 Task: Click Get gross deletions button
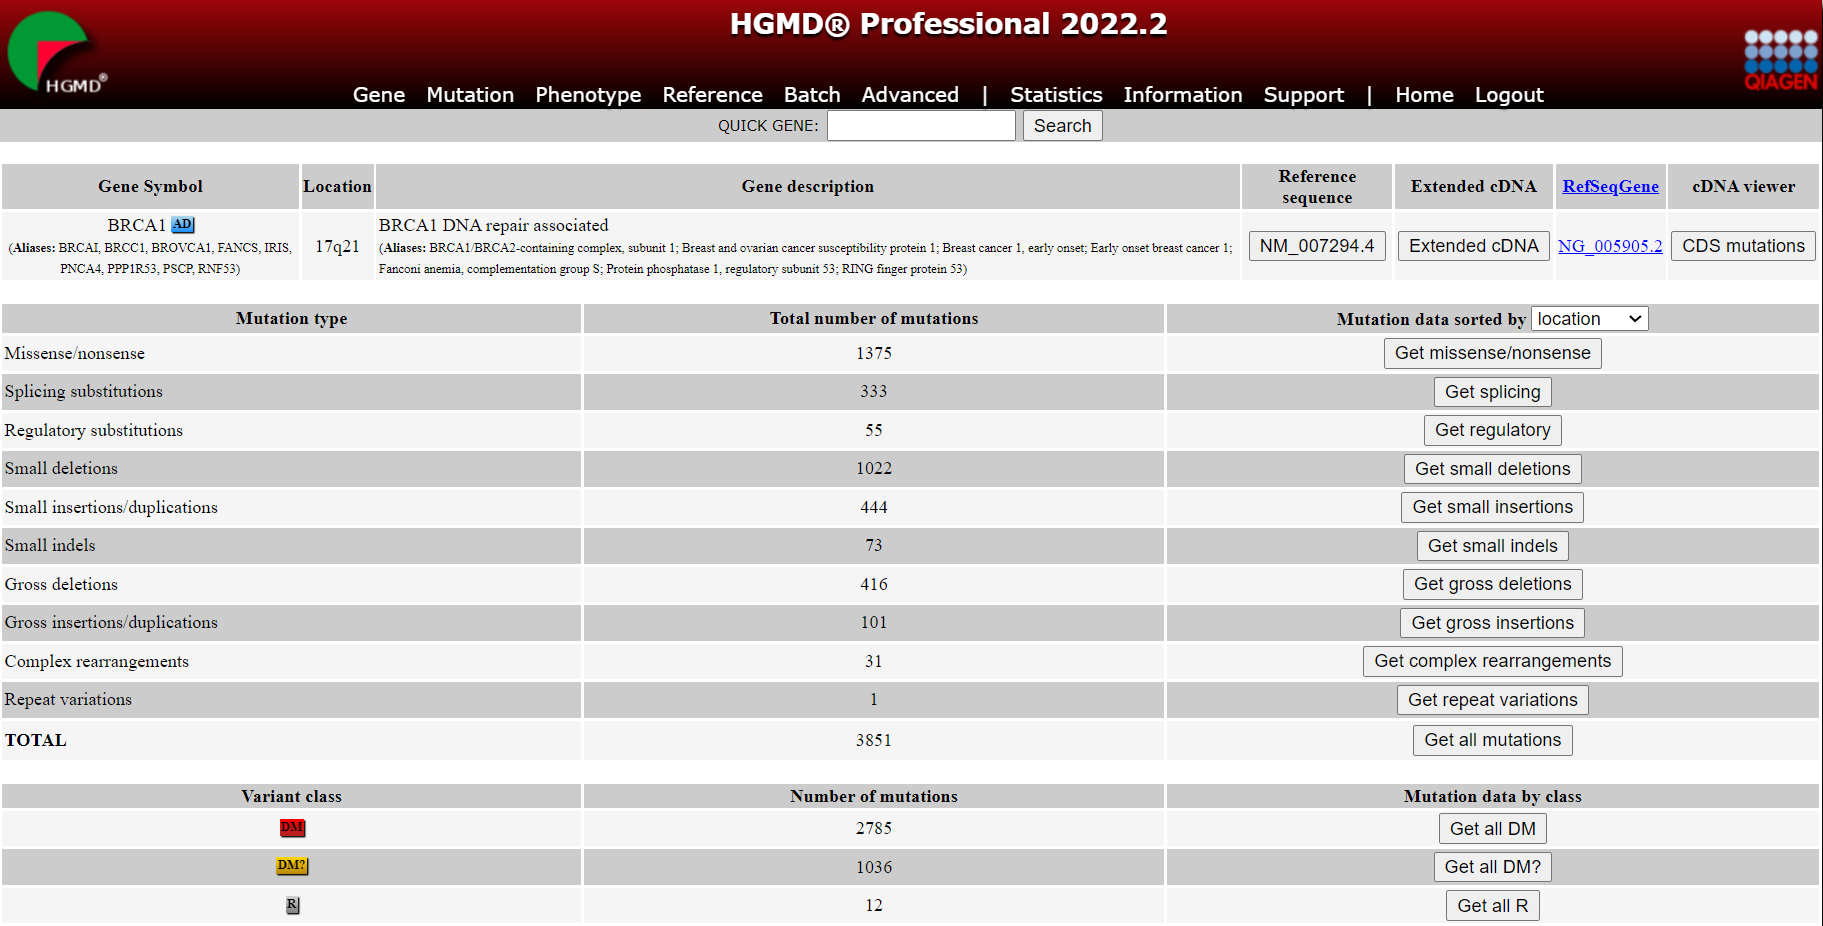point(1492,584)
